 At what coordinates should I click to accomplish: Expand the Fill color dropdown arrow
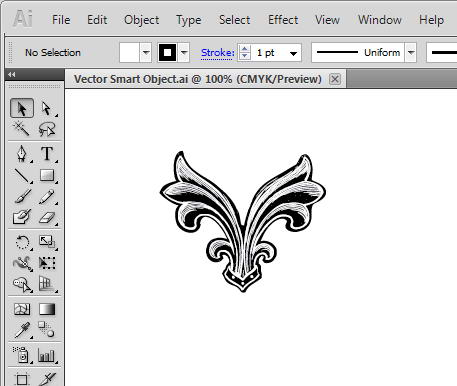click(x=146, y=52)
